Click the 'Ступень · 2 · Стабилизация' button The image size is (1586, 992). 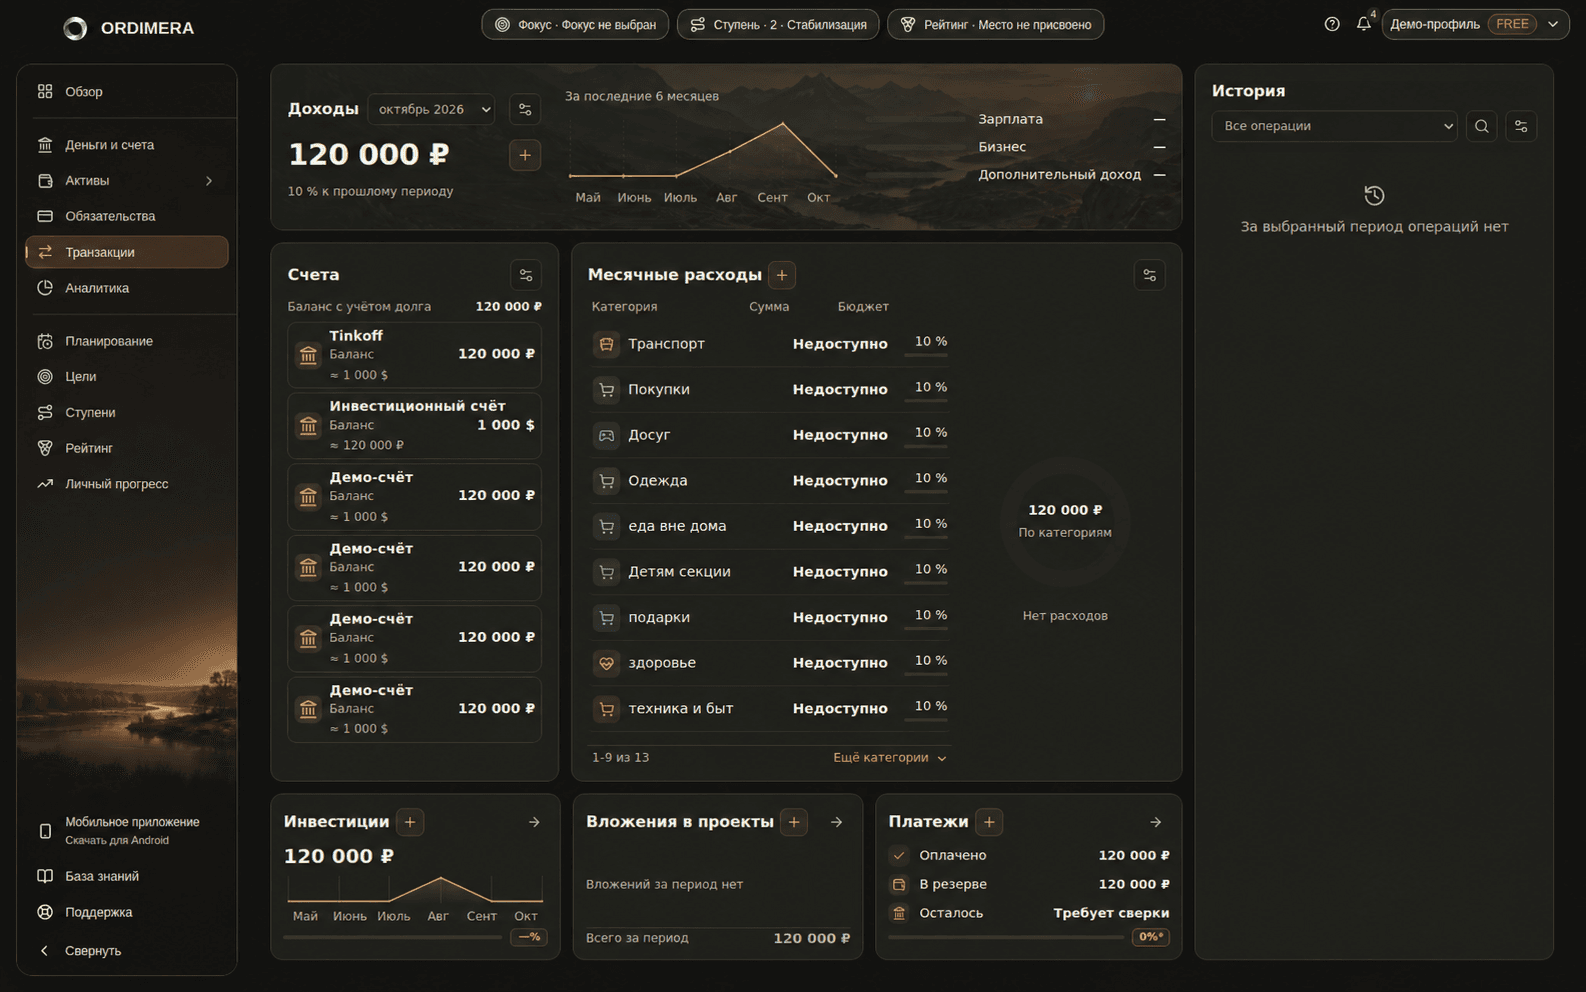click(x=778, y=24)
